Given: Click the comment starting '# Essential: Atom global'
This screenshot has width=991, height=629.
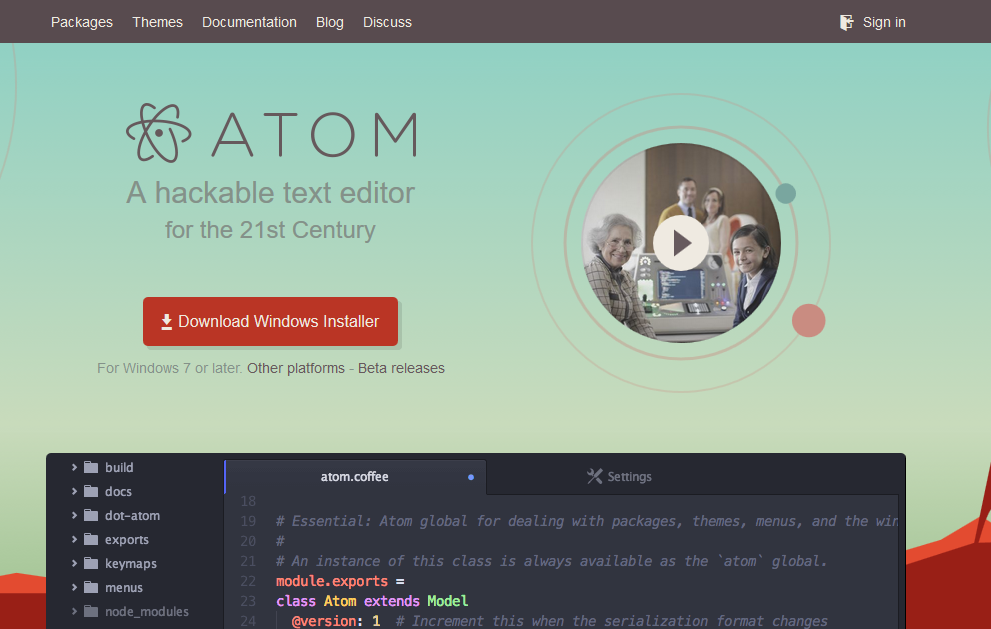Looking at the screenshot, I should click(587, 522).
